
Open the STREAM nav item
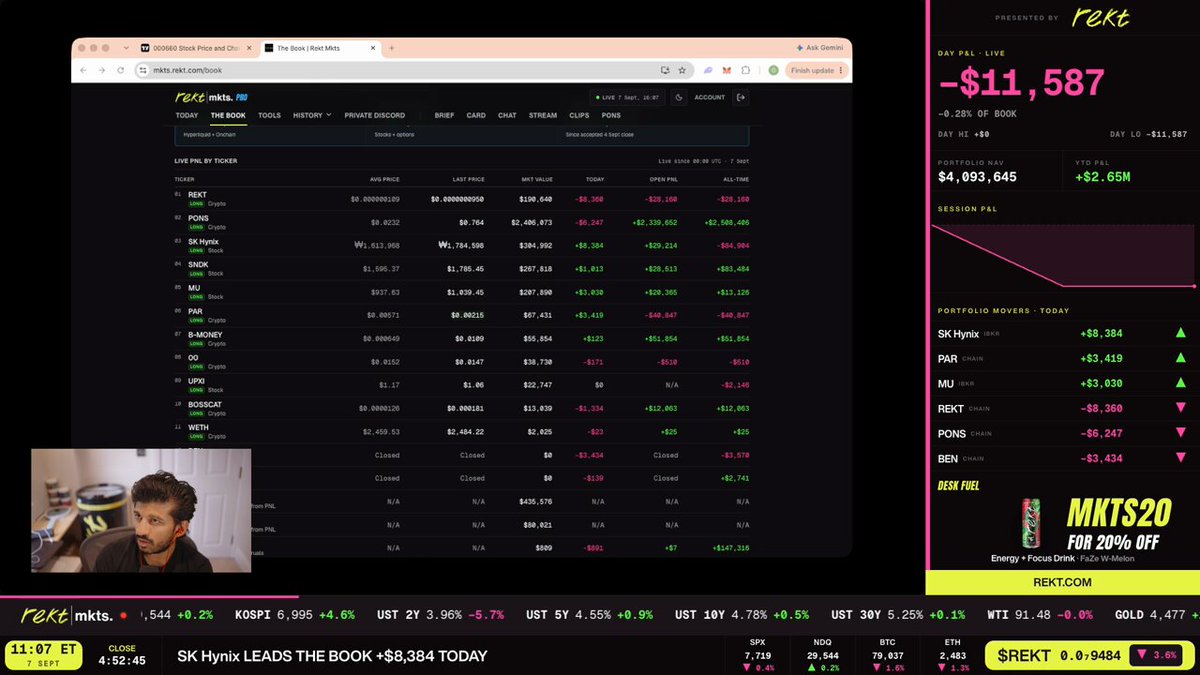(x=543, y=115)
